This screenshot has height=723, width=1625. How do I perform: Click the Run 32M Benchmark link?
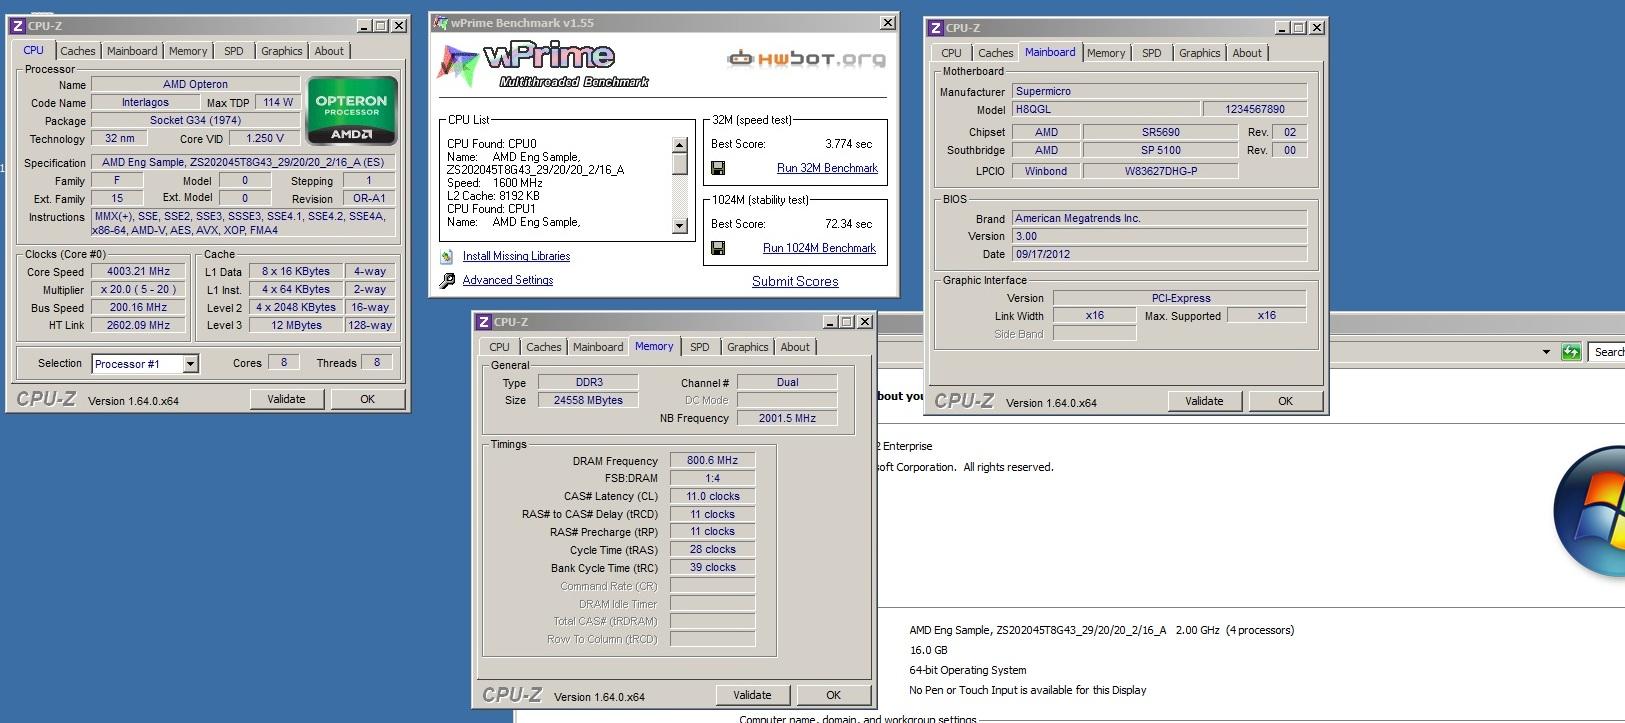[x=827, y=168]
